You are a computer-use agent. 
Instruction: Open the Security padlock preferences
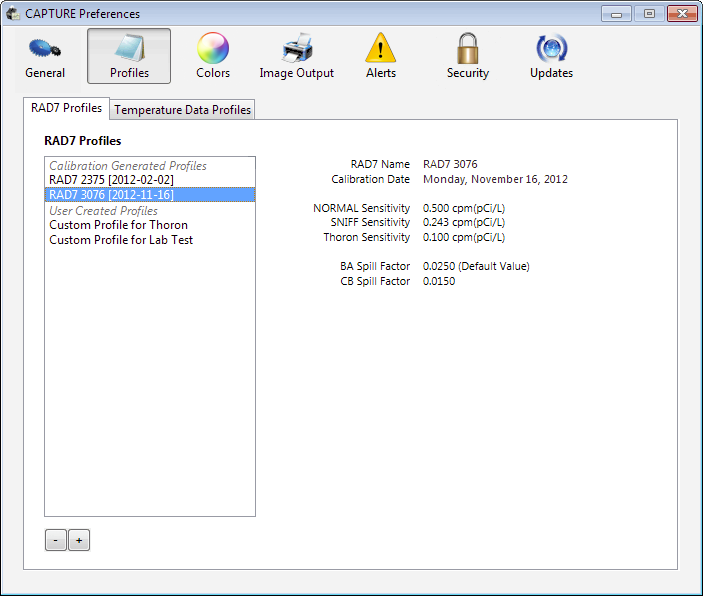[x=468, y=57]
